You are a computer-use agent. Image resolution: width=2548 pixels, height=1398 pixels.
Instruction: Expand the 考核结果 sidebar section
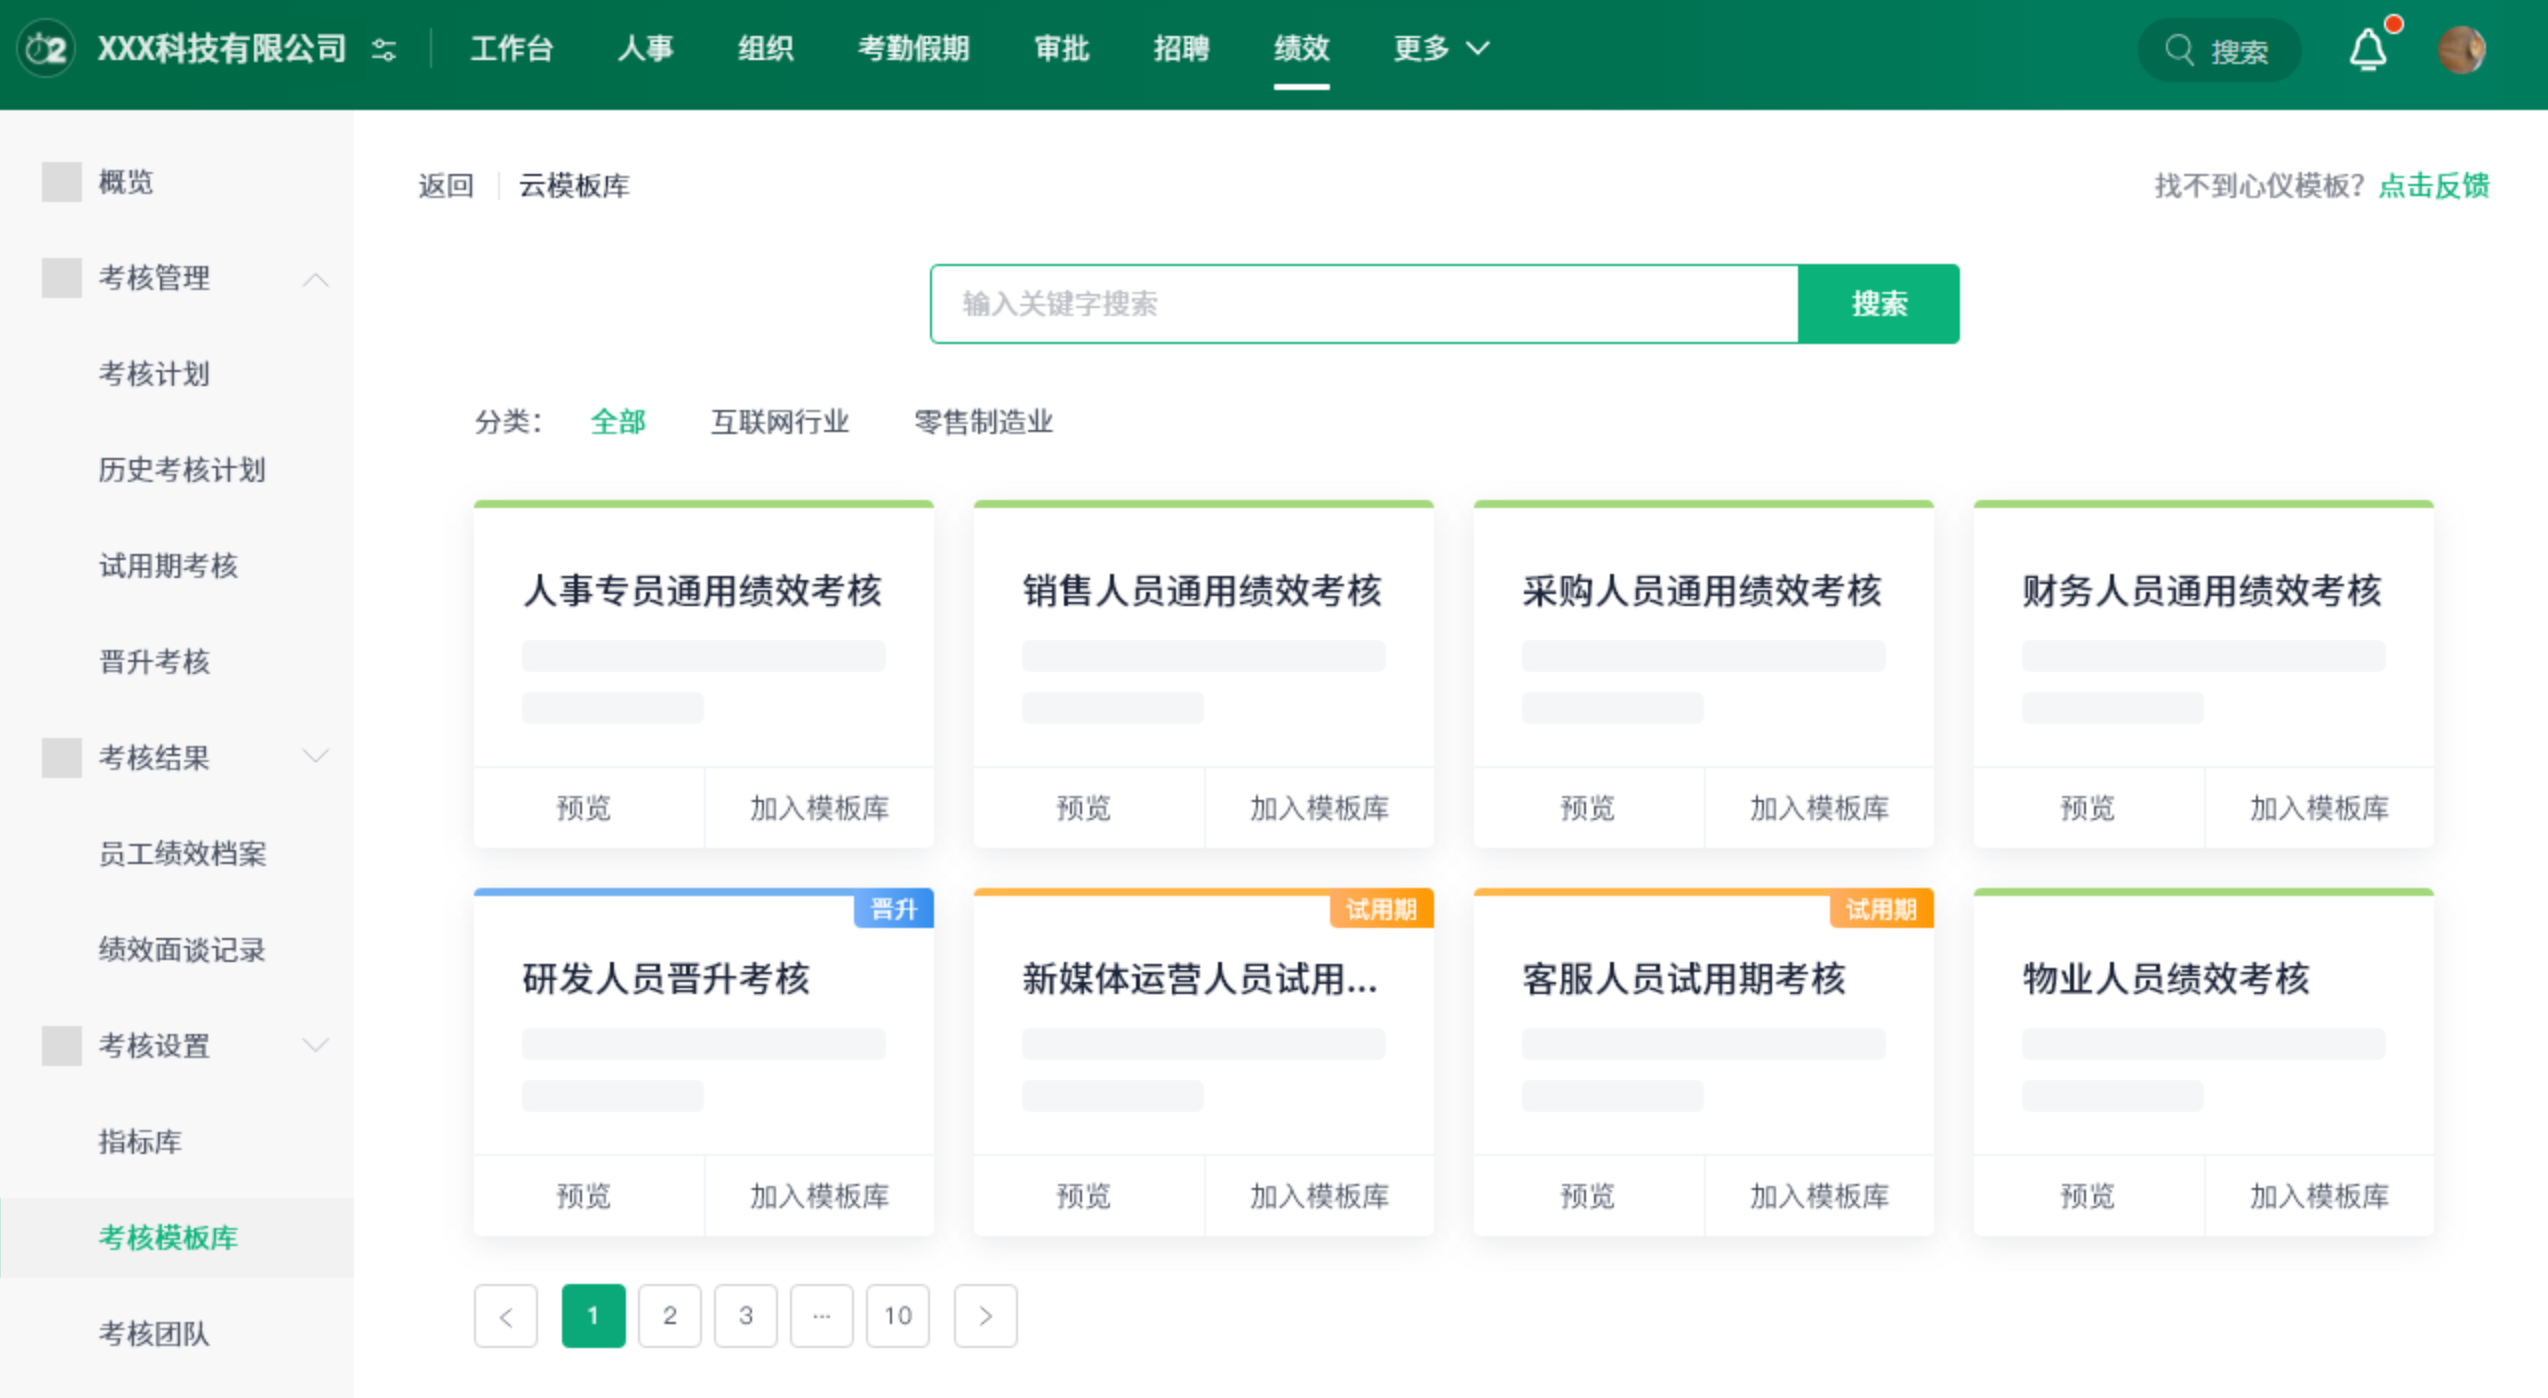click(315, 757)
